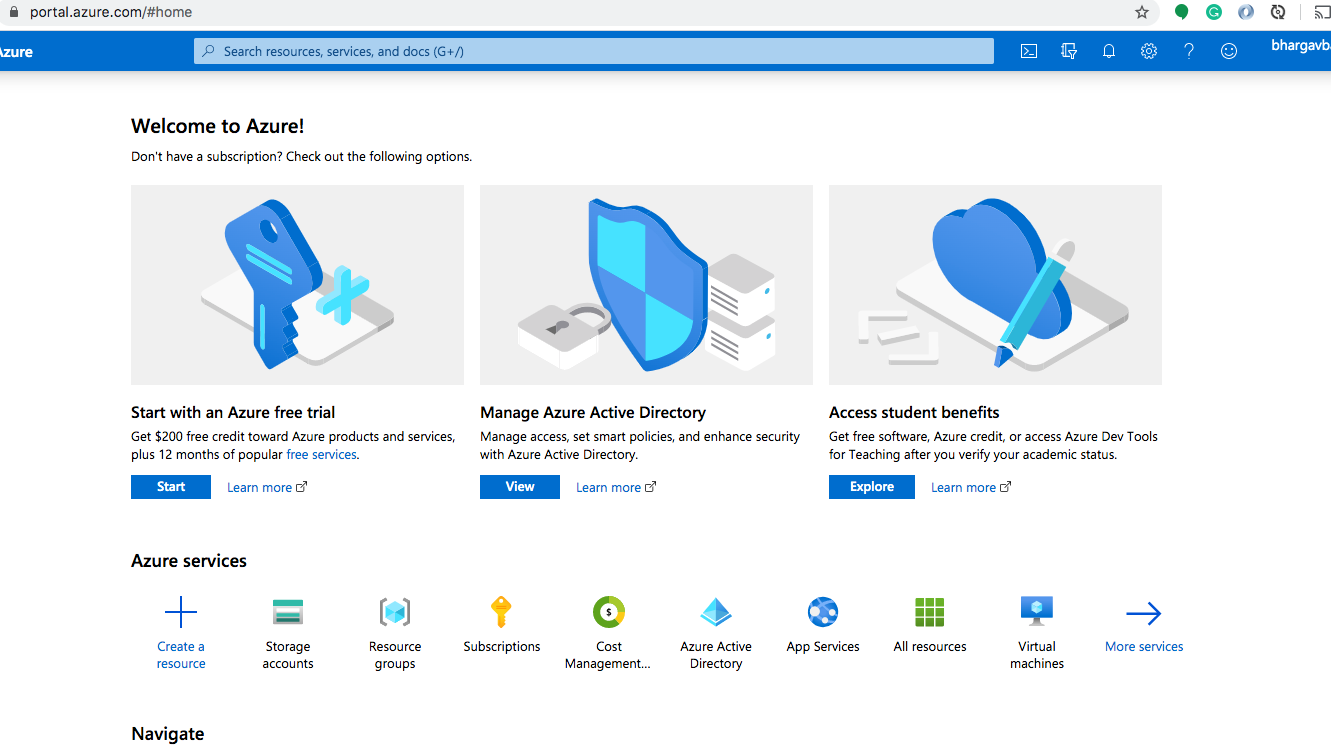Click the Start free trial button

point(171,487)
